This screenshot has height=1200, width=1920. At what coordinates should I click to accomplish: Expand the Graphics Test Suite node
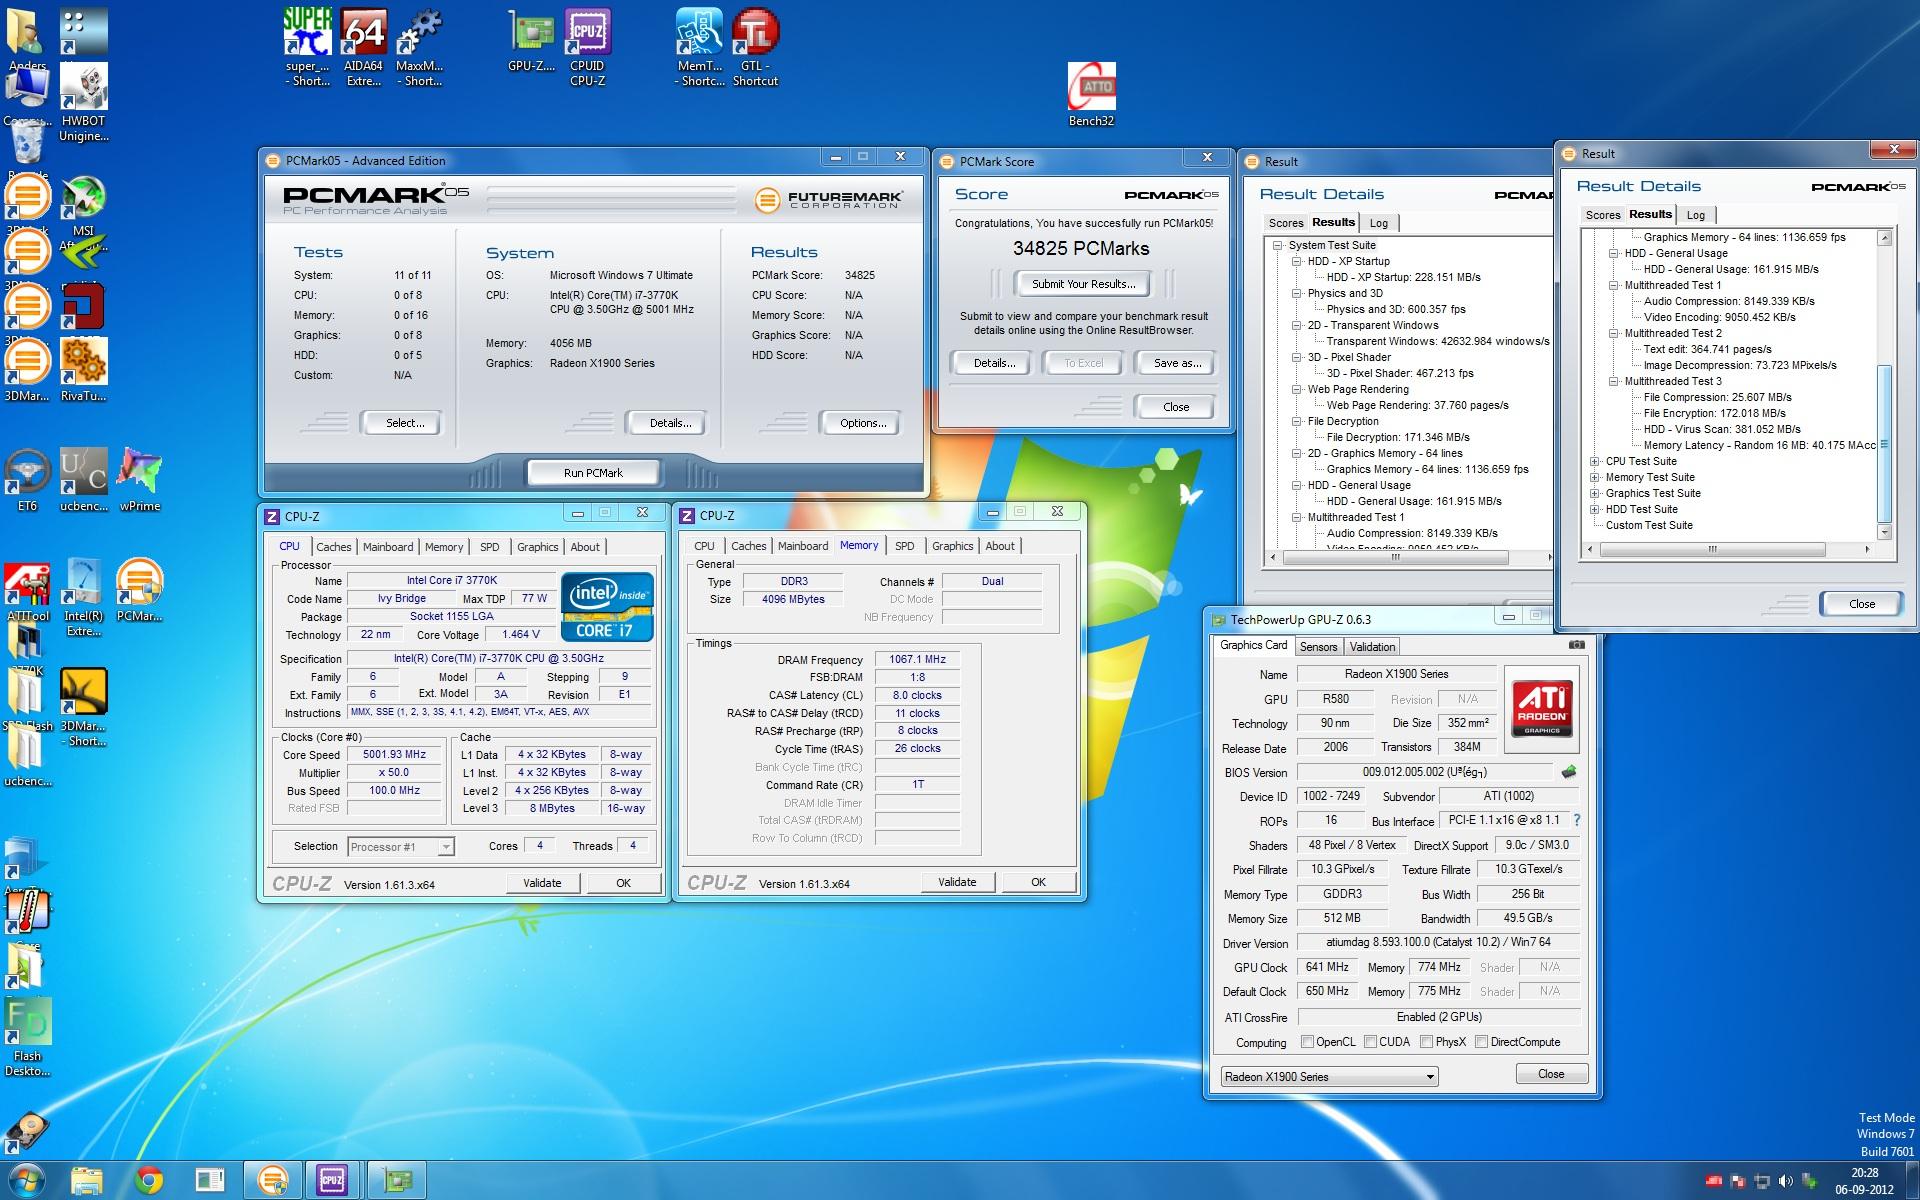point(1594,494)
